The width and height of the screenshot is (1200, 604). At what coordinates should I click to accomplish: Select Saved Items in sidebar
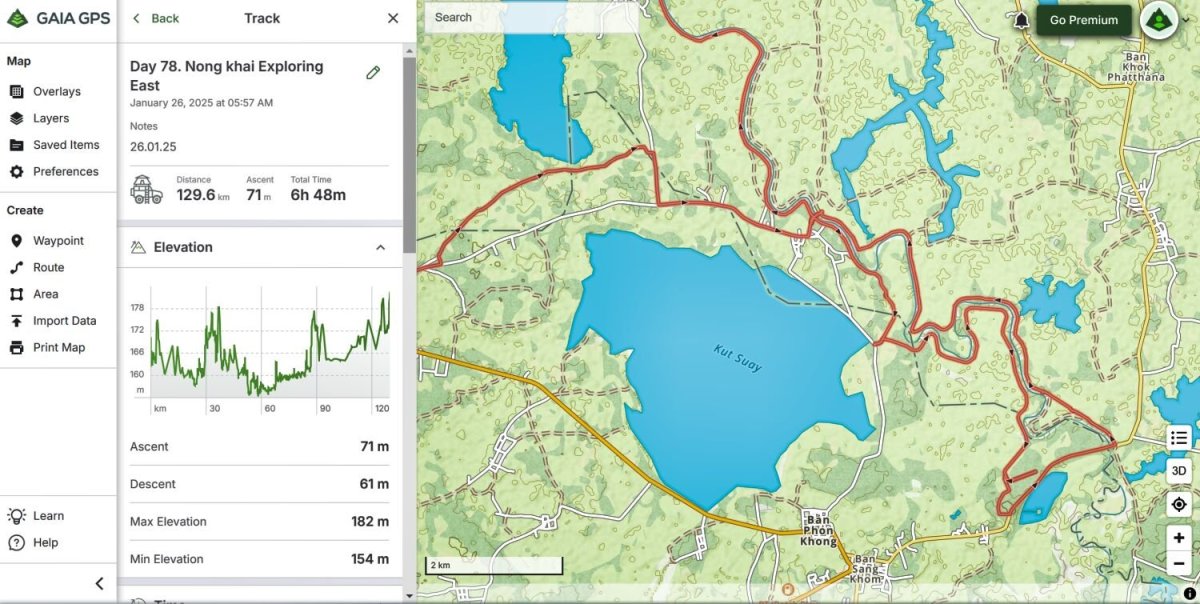pyautogui.click(x=66, y=145)
